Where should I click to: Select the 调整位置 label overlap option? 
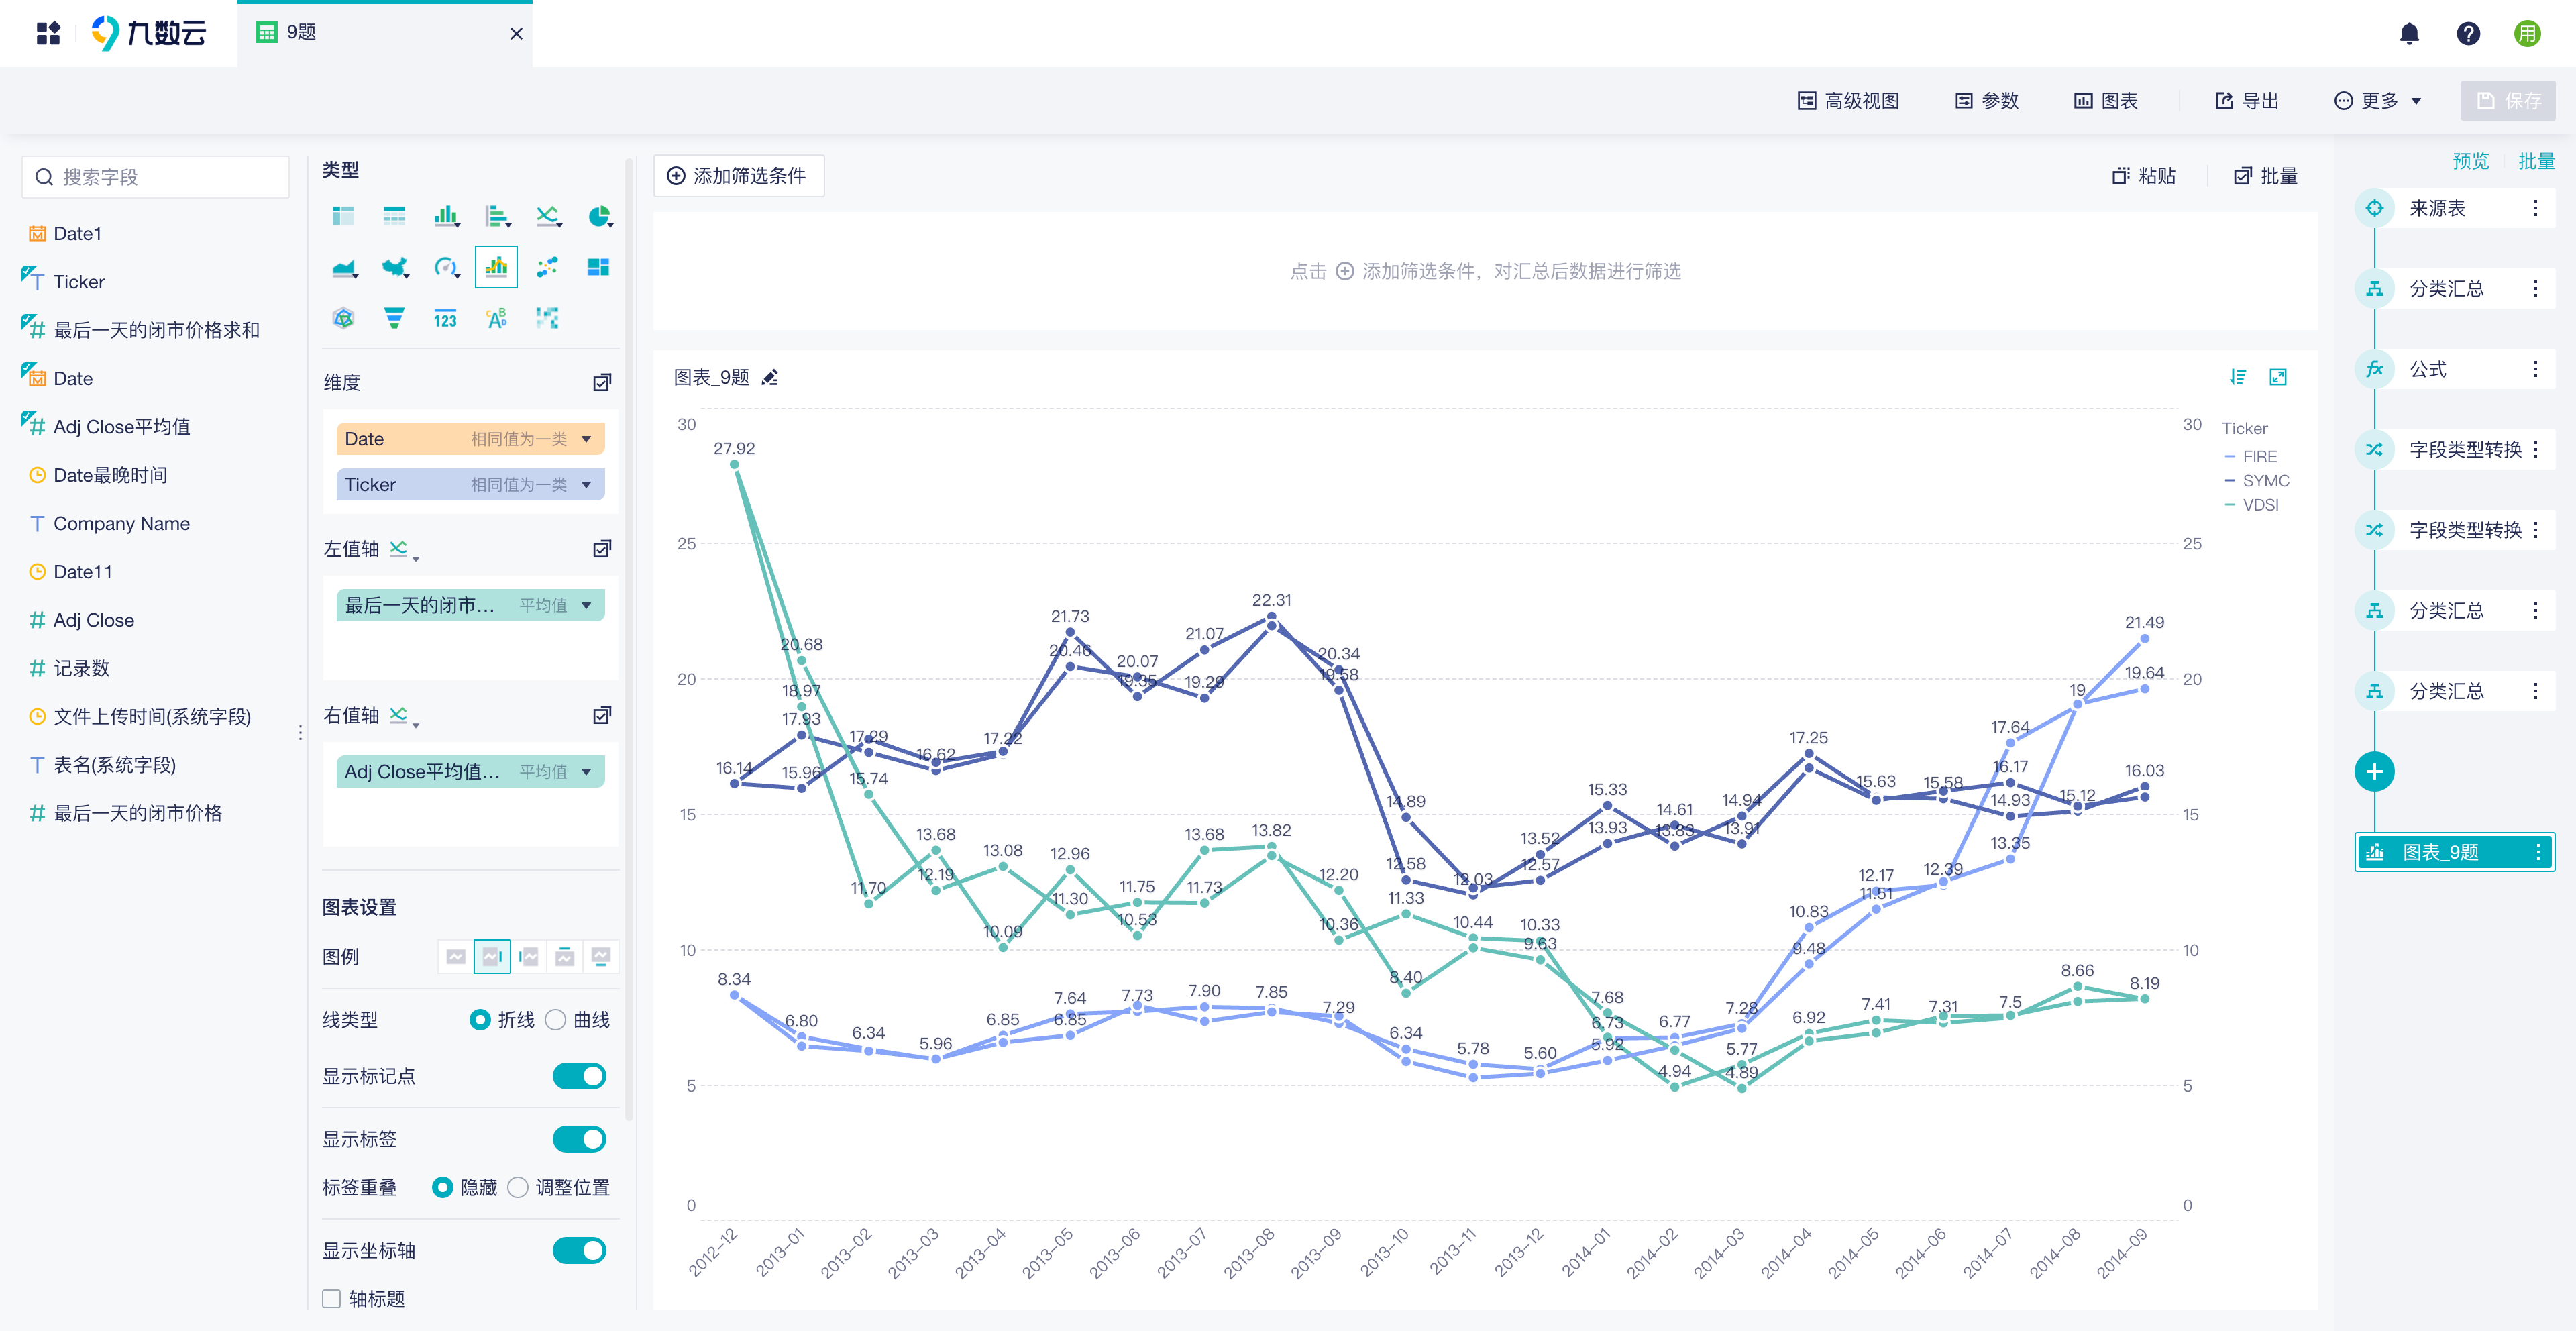518,1187
